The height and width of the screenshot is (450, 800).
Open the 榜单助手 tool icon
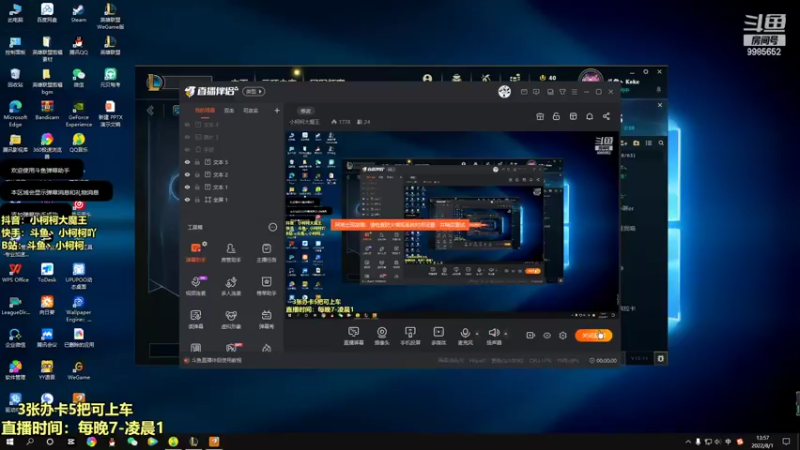pos(266,286)
